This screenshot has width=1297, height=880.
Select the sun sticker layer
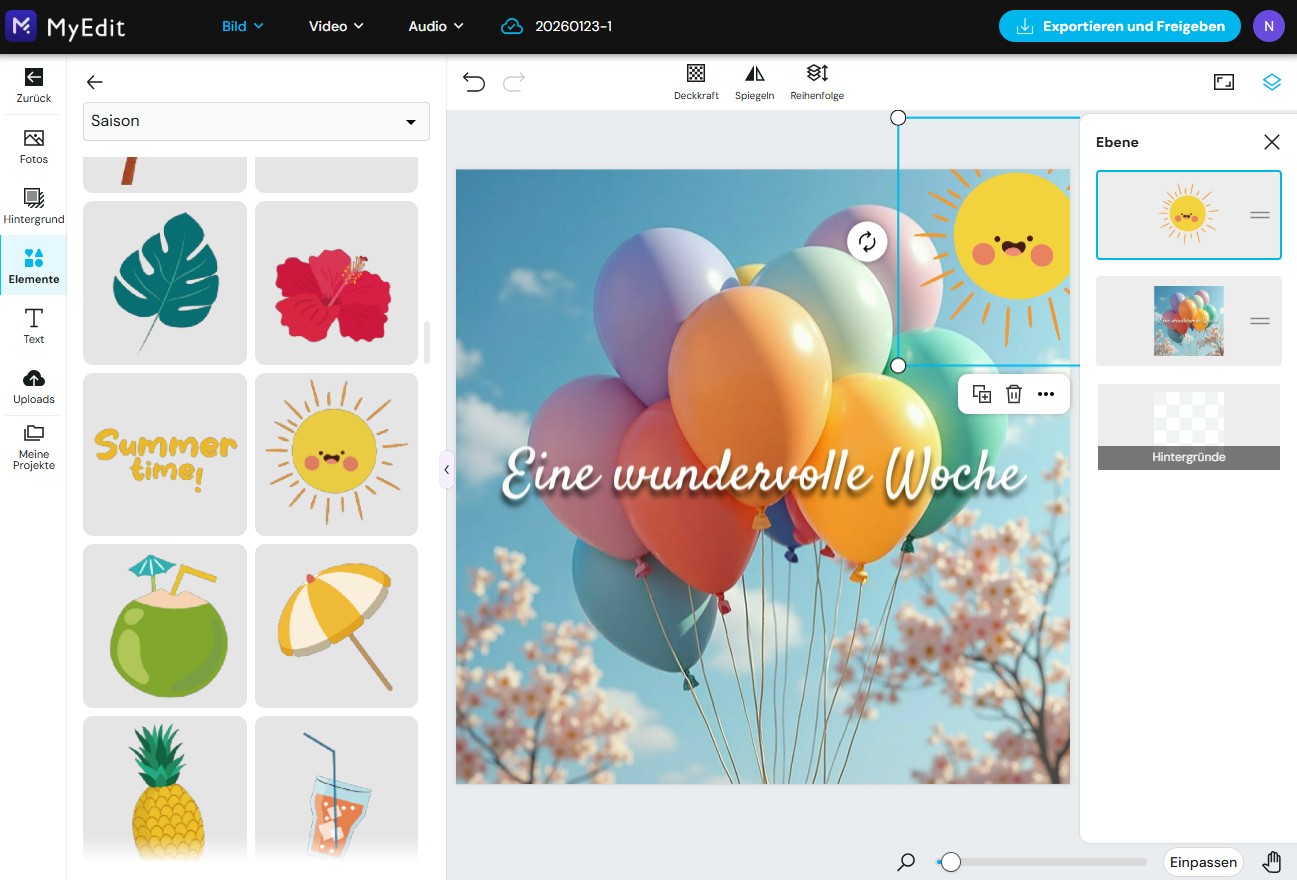point(1189,215)
